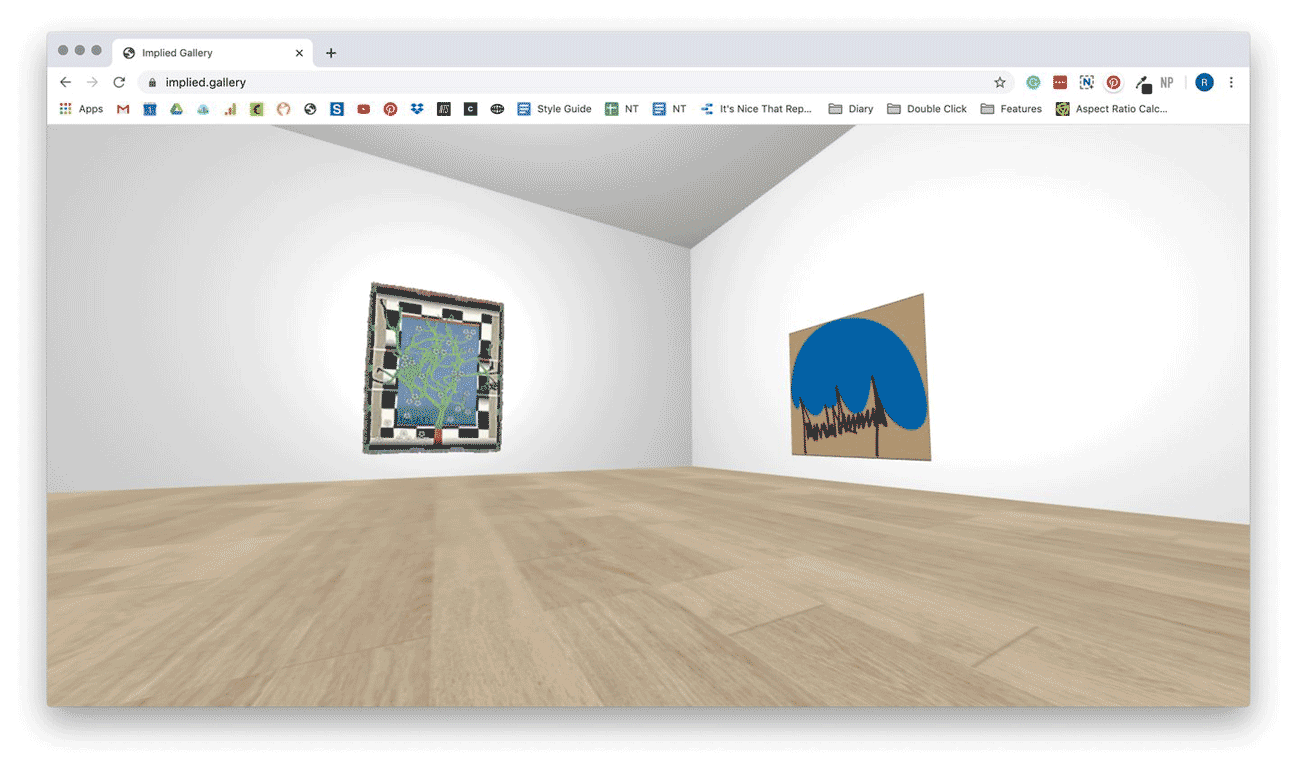This screenshot has width=1296, height=768.
Task: Expand the Double Click bookmarks folder
Action: (x=926, y=109)
